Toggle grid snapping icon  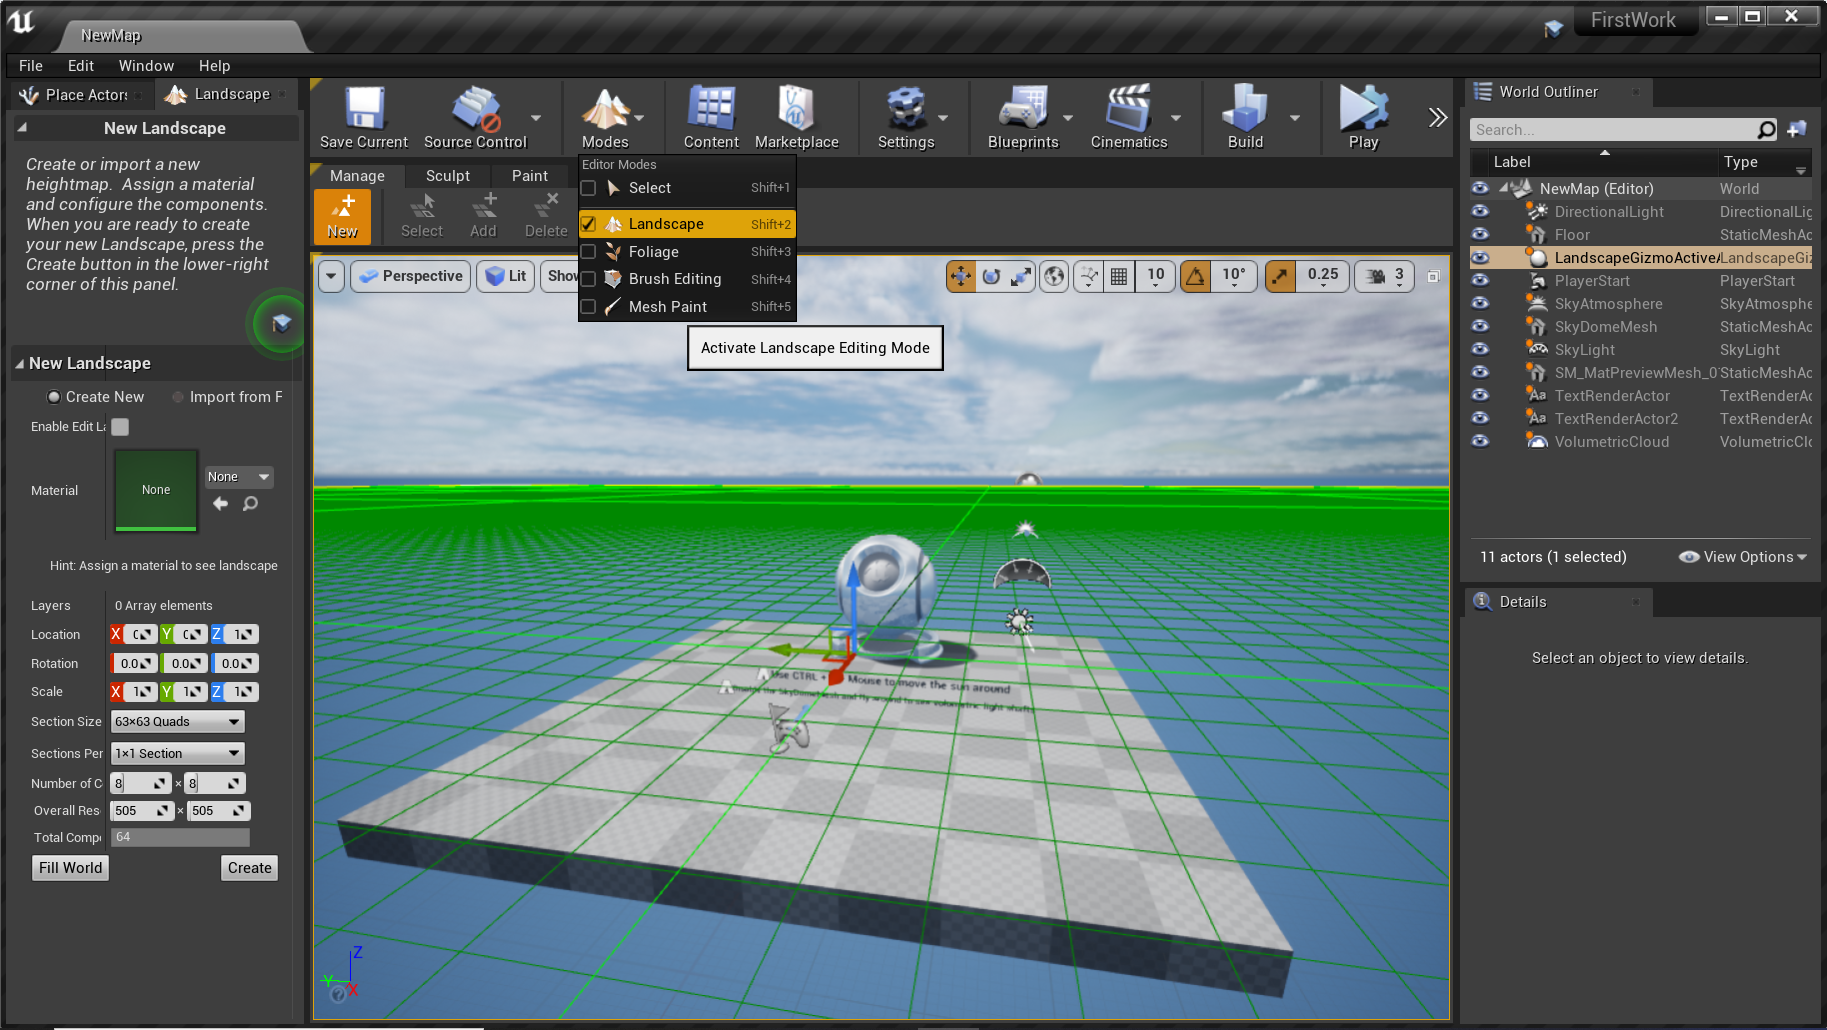point(1119,276)
